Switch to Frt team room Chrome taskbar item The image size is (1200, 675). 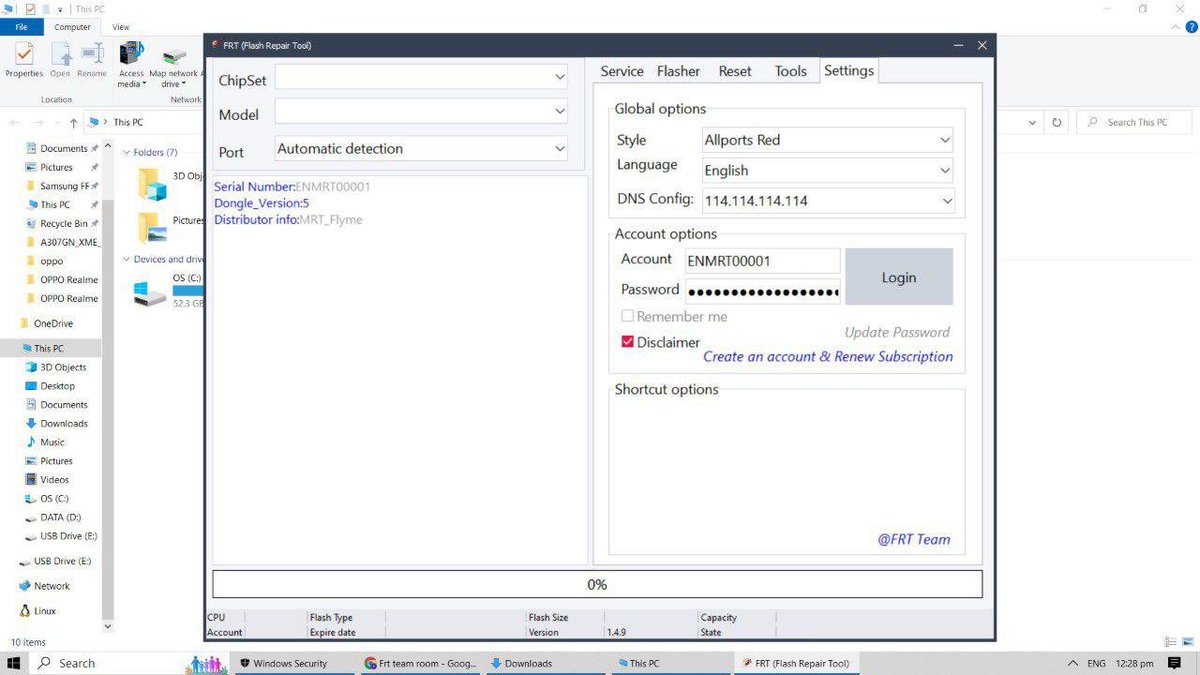pos(420,663)
